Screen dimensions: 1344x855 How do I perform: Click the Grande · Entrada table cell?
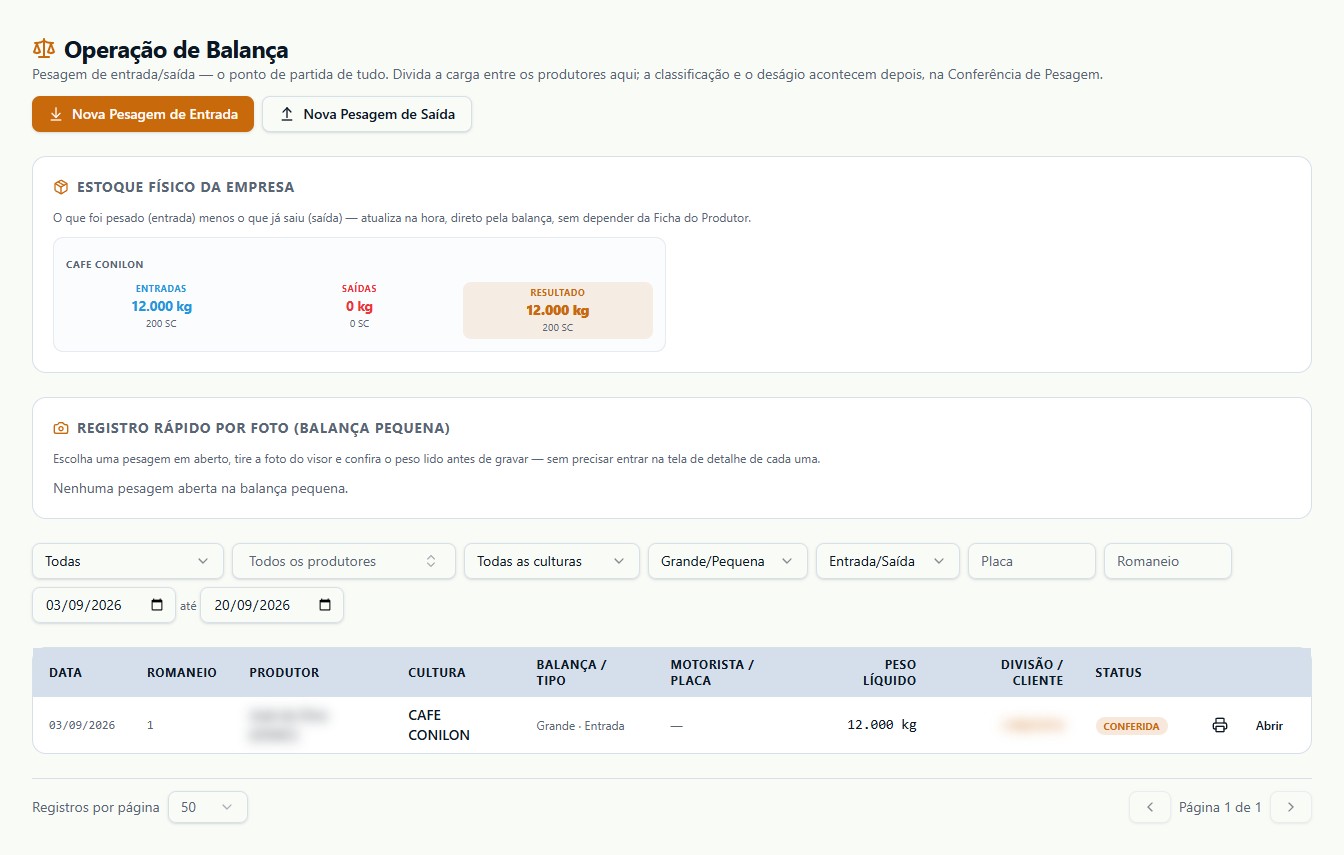coord(580,726)
